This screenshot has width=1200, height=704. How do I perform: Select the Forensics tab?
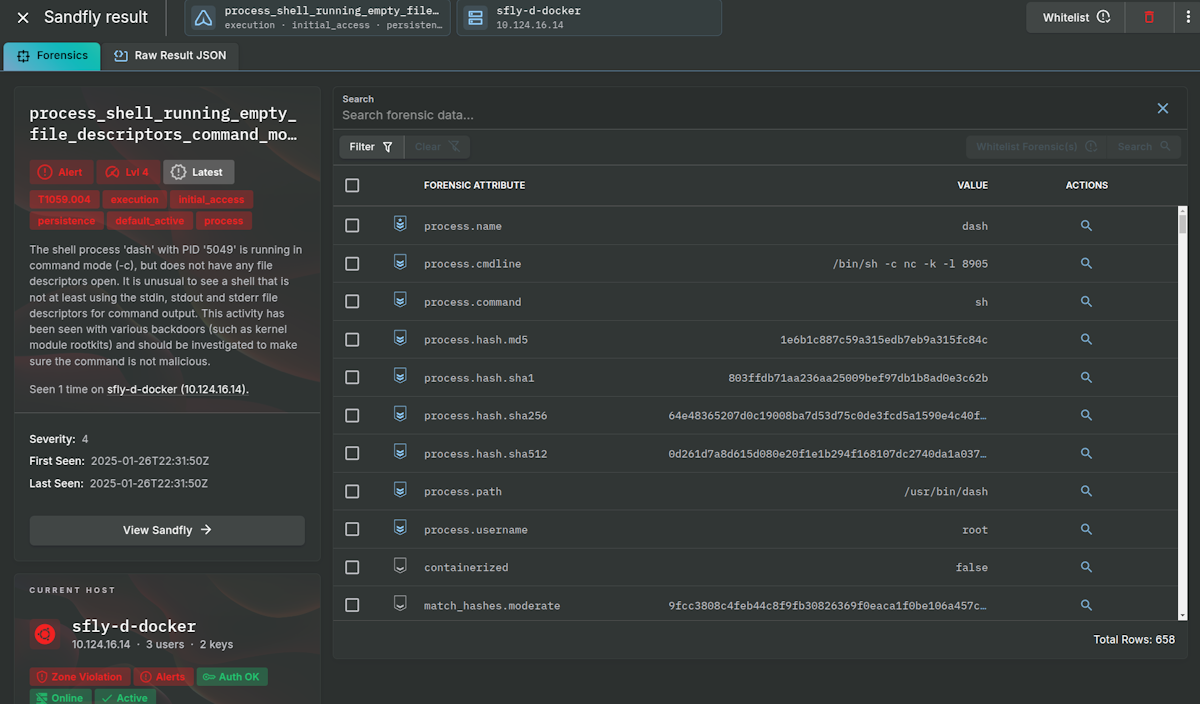pos(52,56)
